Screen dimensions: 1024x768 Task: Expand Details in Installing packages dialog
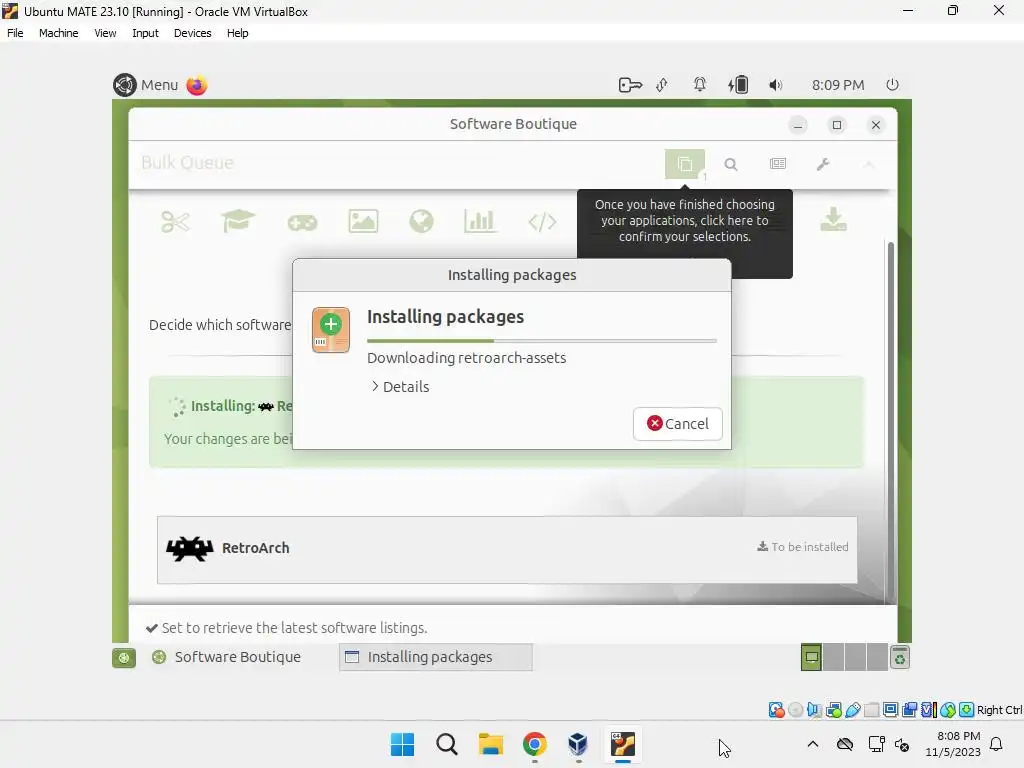400,387
